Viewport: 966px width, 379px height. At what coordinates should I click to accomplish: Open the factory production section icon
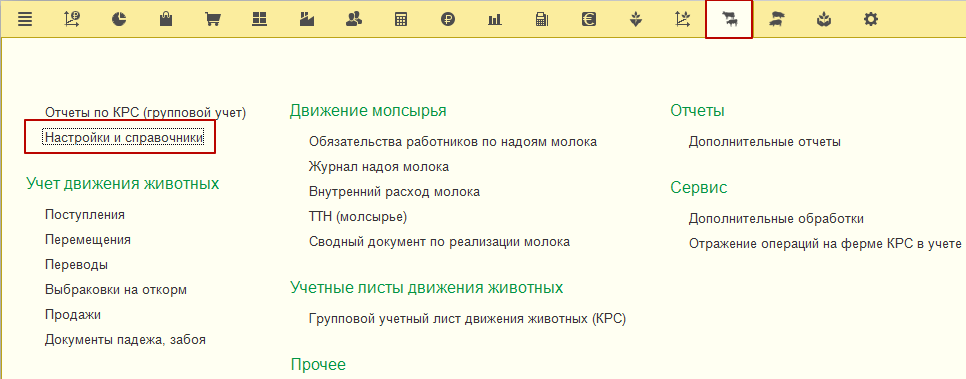point(307,20)
